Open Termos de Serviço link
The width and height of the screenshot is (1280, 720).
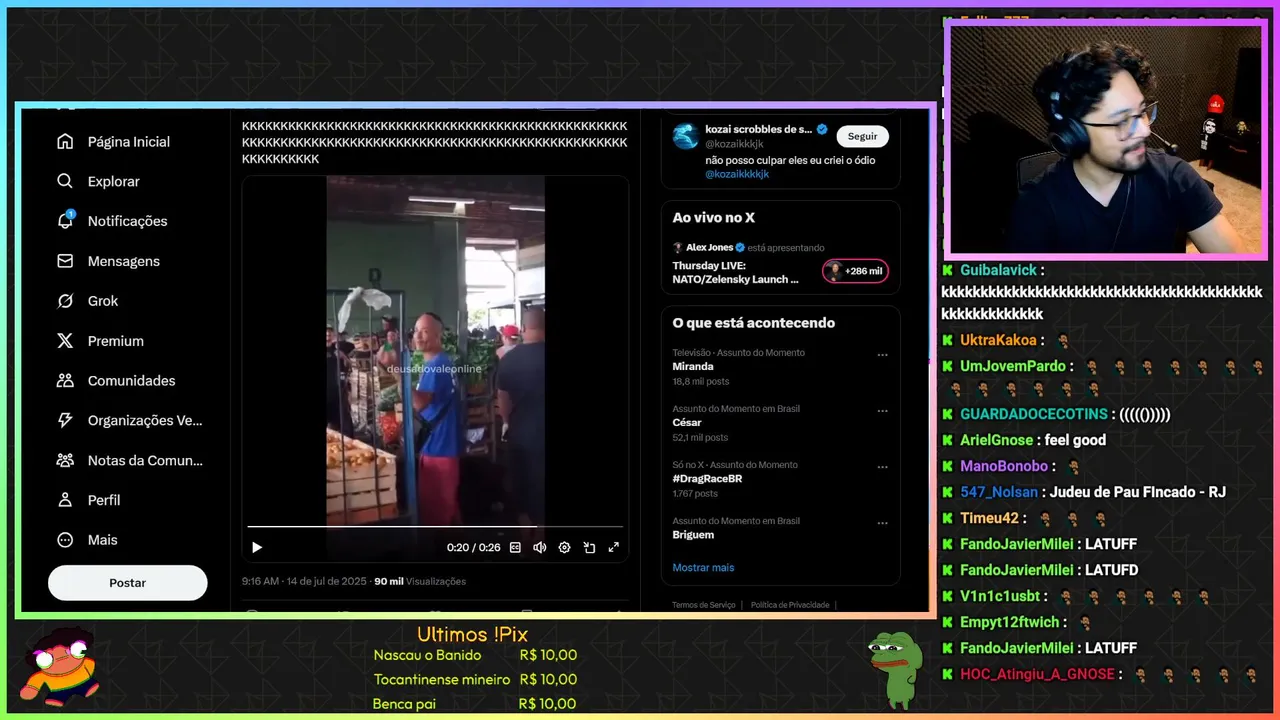click(703, 605)
